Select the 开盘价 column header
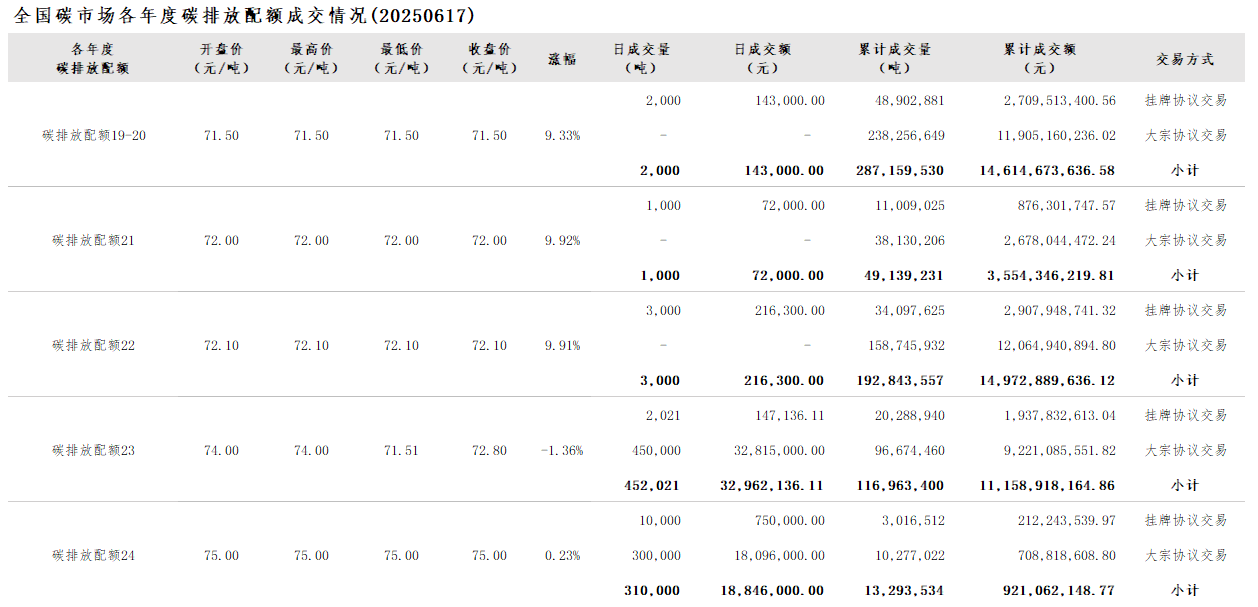This screenshot has width=1258, height=607. click(221, 59)
